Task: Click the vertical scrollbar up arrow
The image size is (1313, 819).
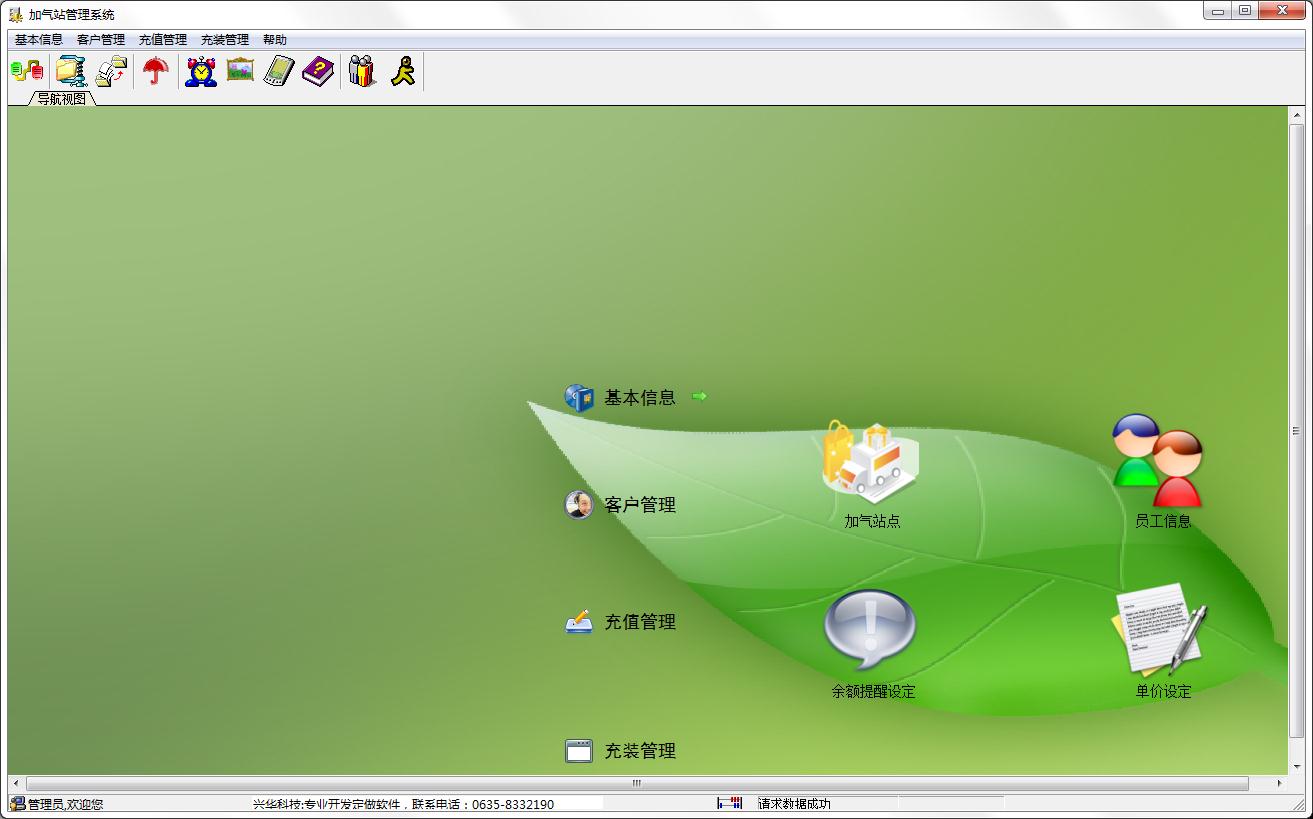Action: [1296, 114]
